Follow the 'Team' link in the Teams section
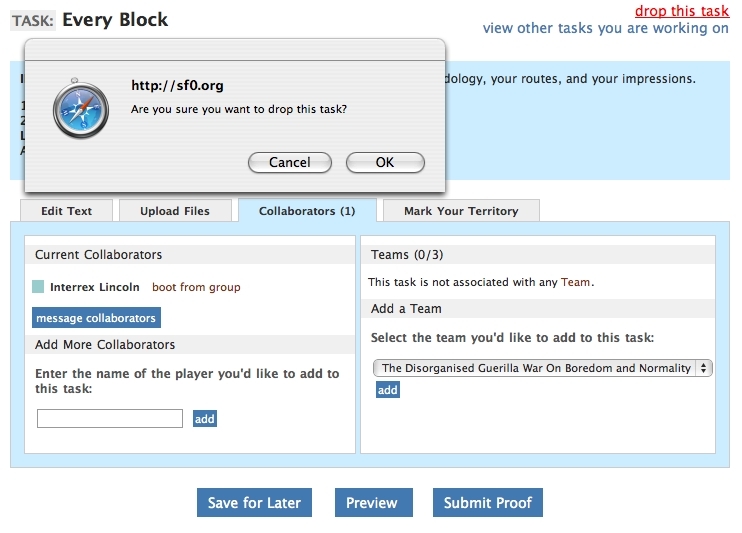Image resolution: width=742 pixels, height=533 pixels. (575, 282)
